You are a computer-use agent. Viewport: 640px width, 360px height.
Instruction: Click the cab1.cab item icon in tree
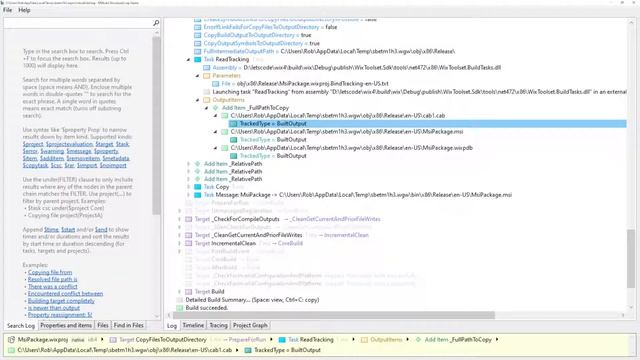224,116
